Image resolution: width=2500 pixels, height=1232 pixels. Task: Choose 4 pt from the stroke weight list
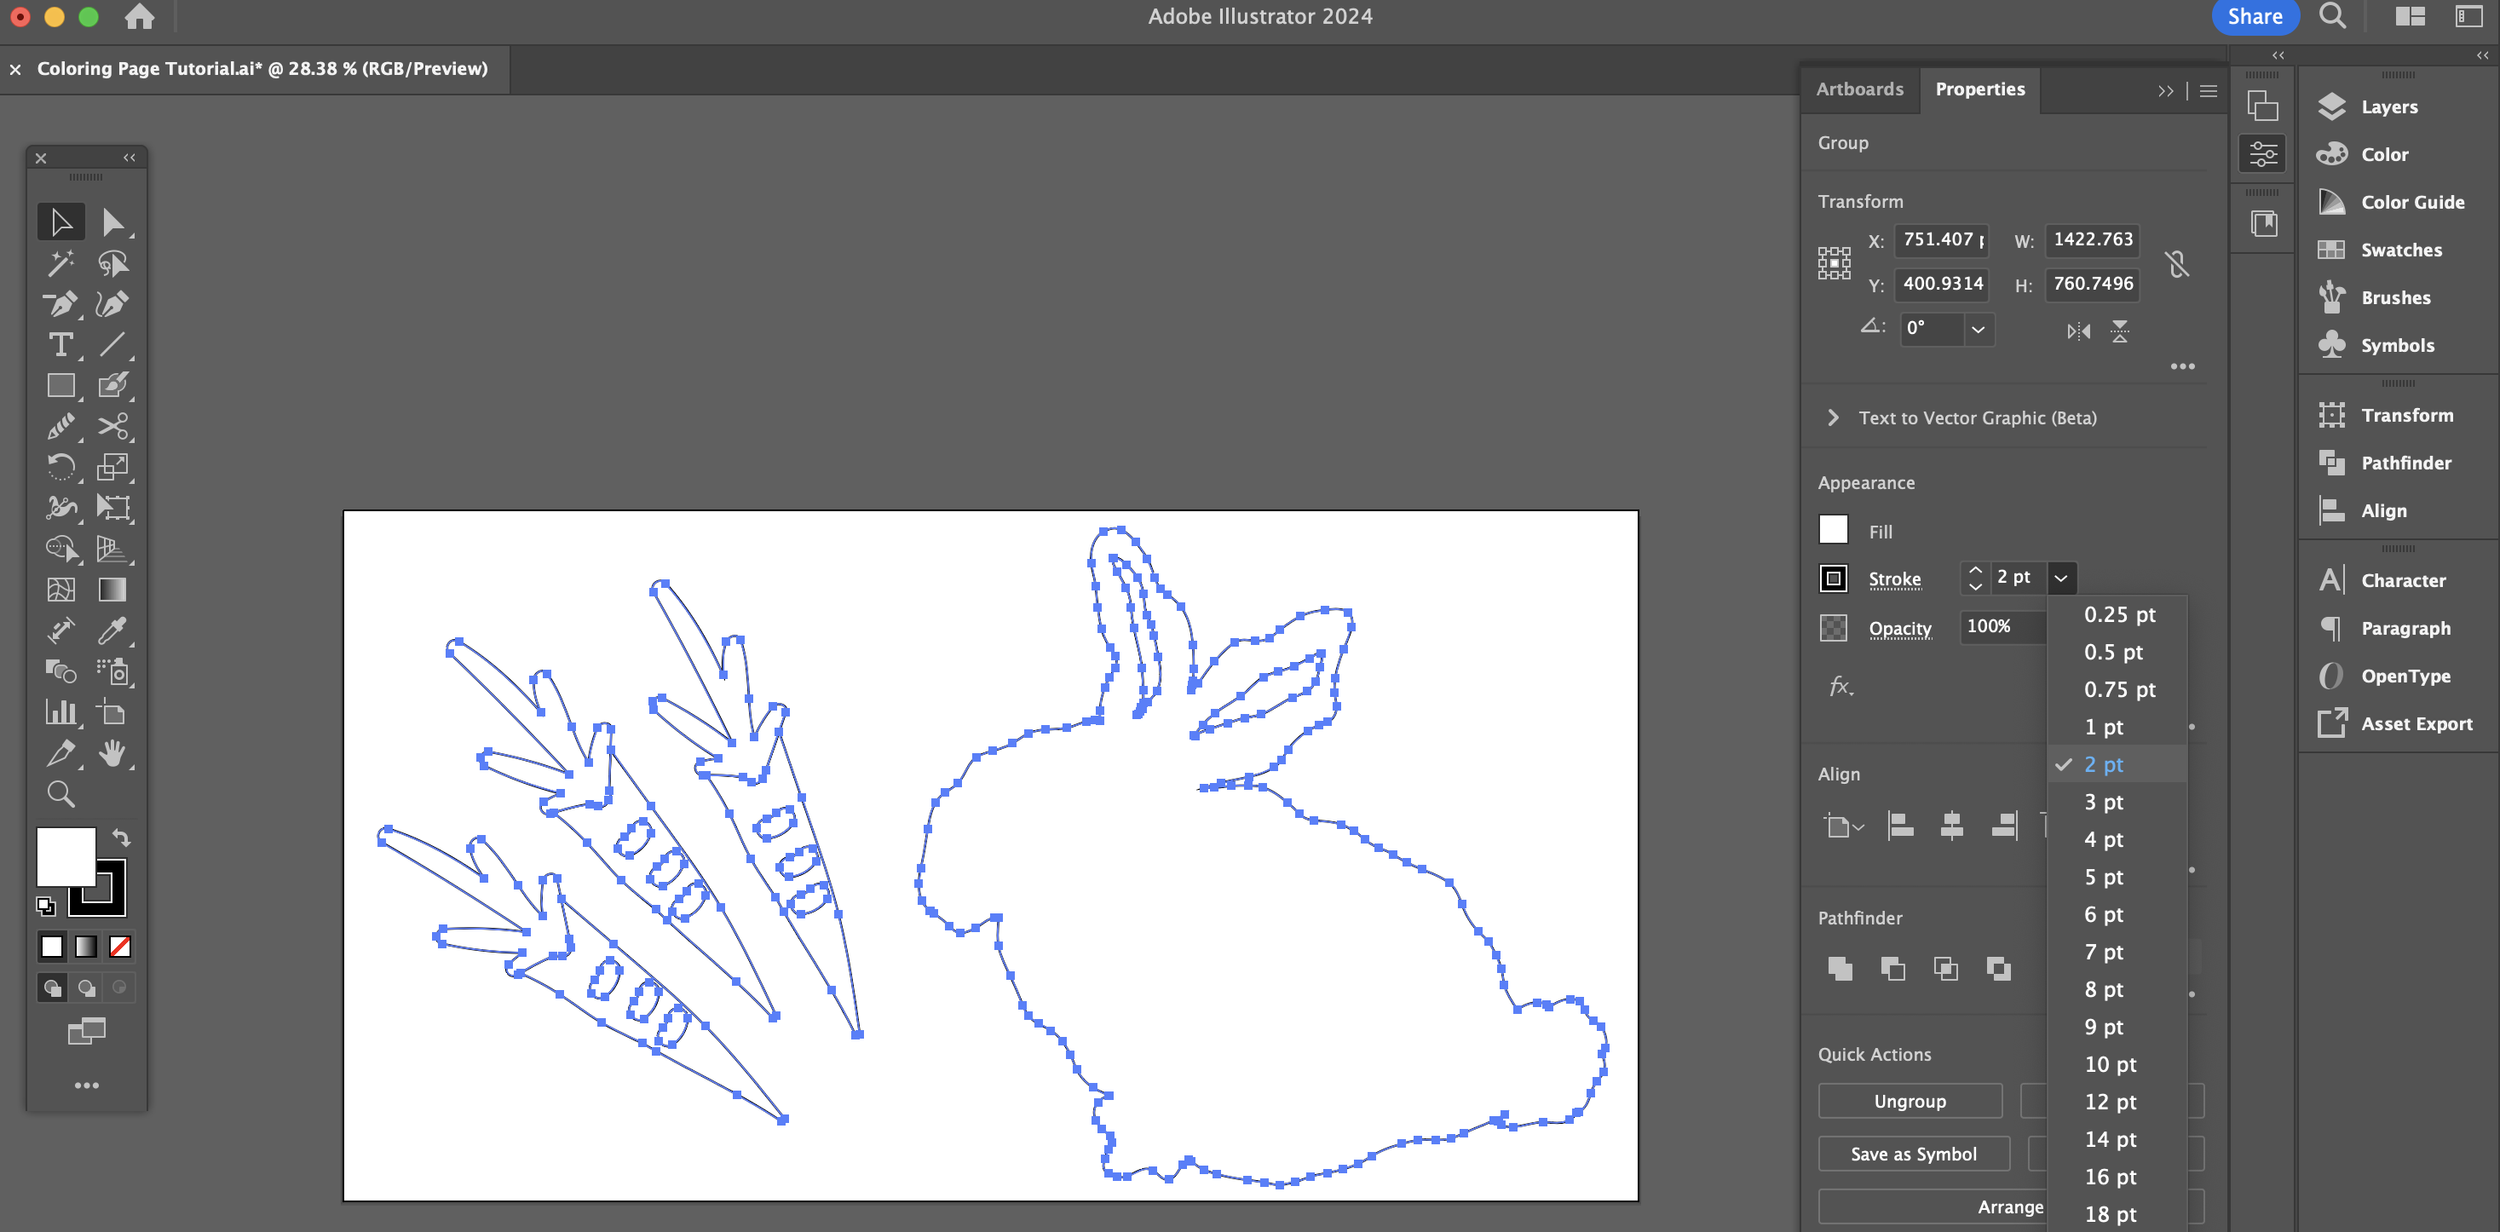pyautogui.click(x=2103, y=840)
